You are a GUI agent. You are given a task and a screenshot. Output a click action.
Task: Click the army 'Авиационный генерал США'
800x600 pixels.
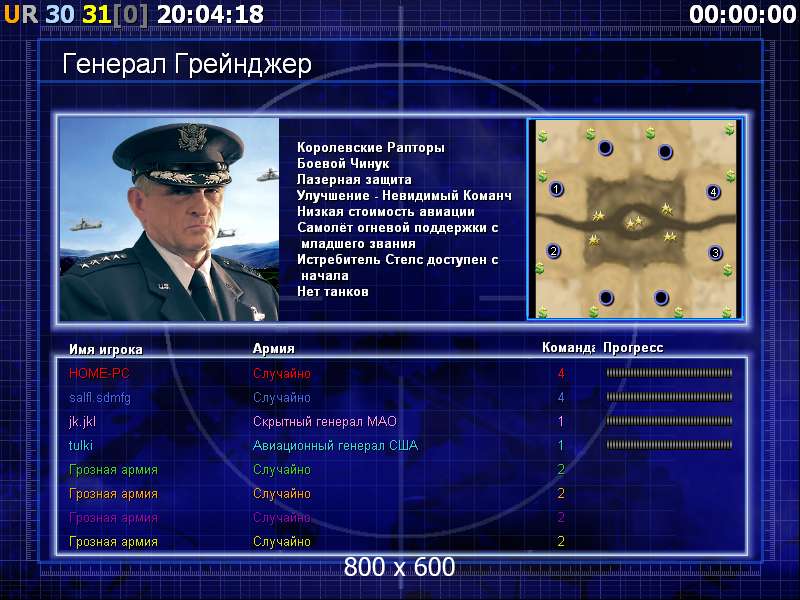336,445
